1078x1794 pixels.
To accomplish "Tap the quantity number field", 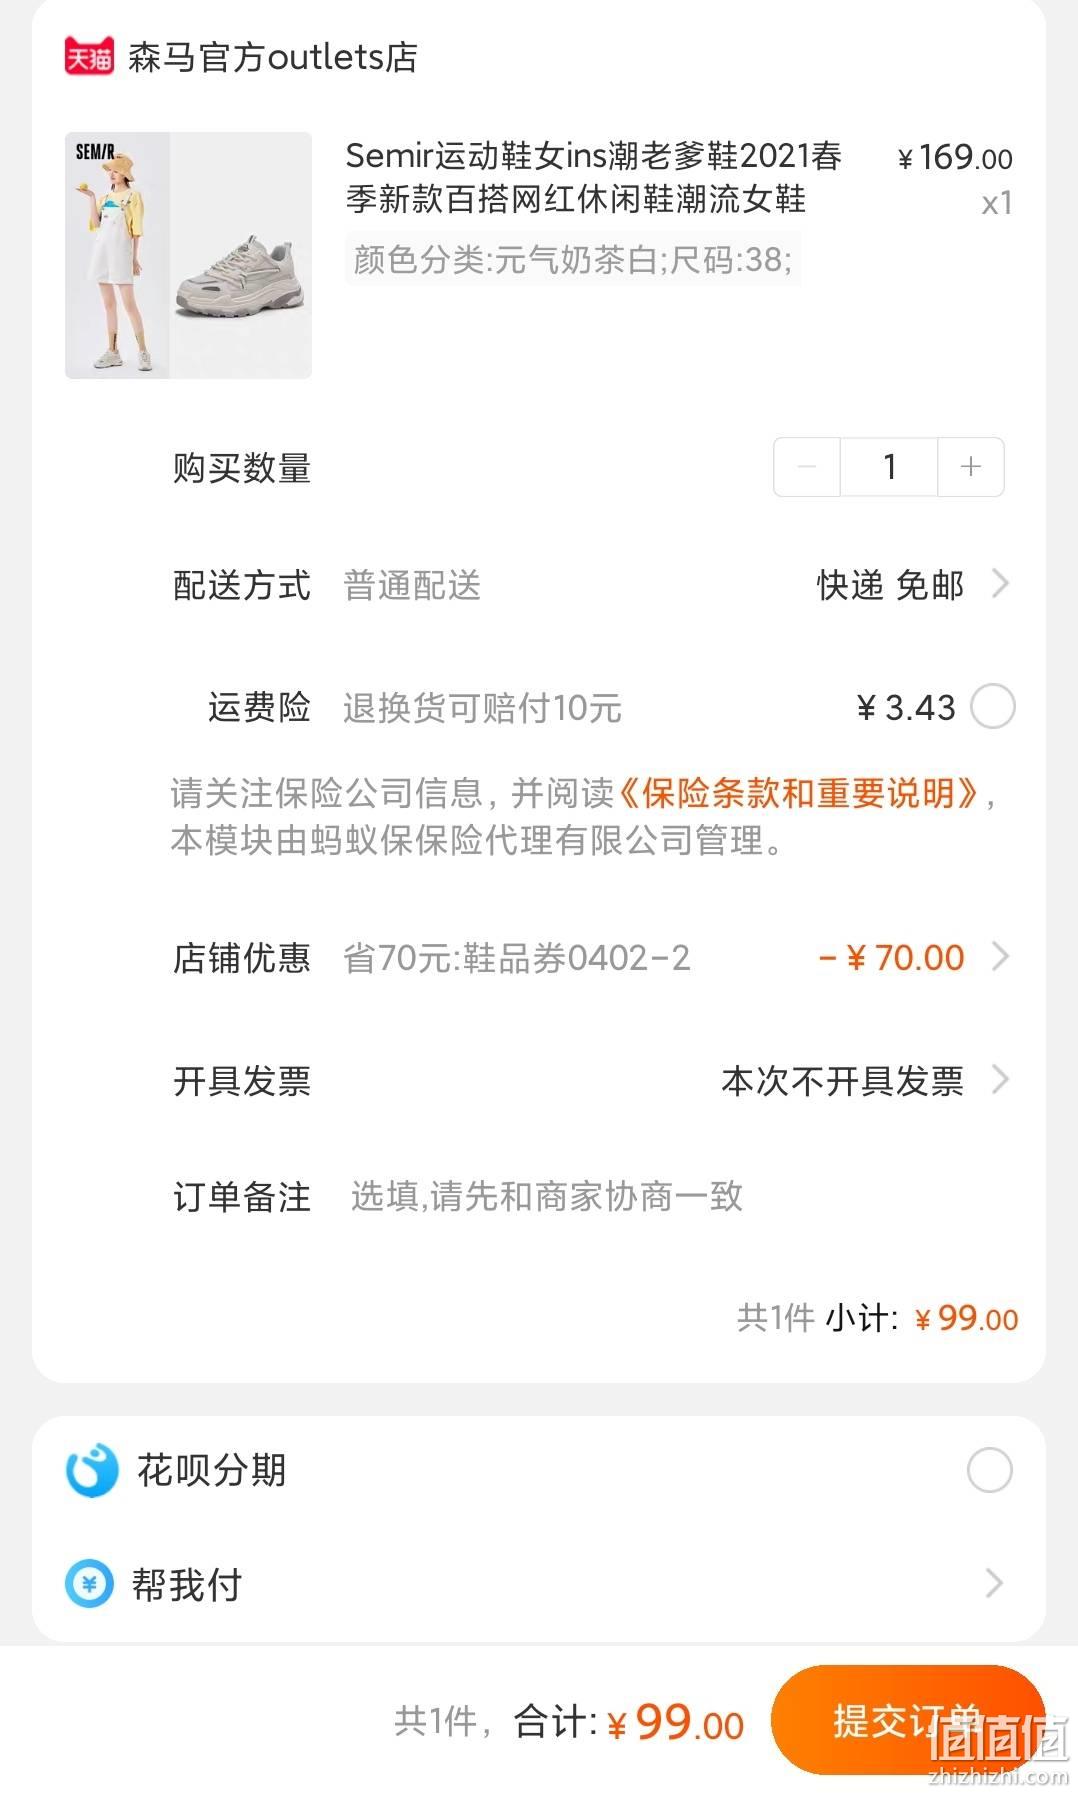I will point(889,467).
